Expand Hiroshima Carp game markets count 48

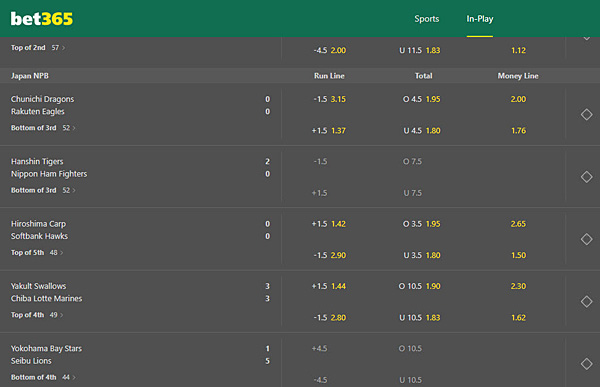[56, 253]
